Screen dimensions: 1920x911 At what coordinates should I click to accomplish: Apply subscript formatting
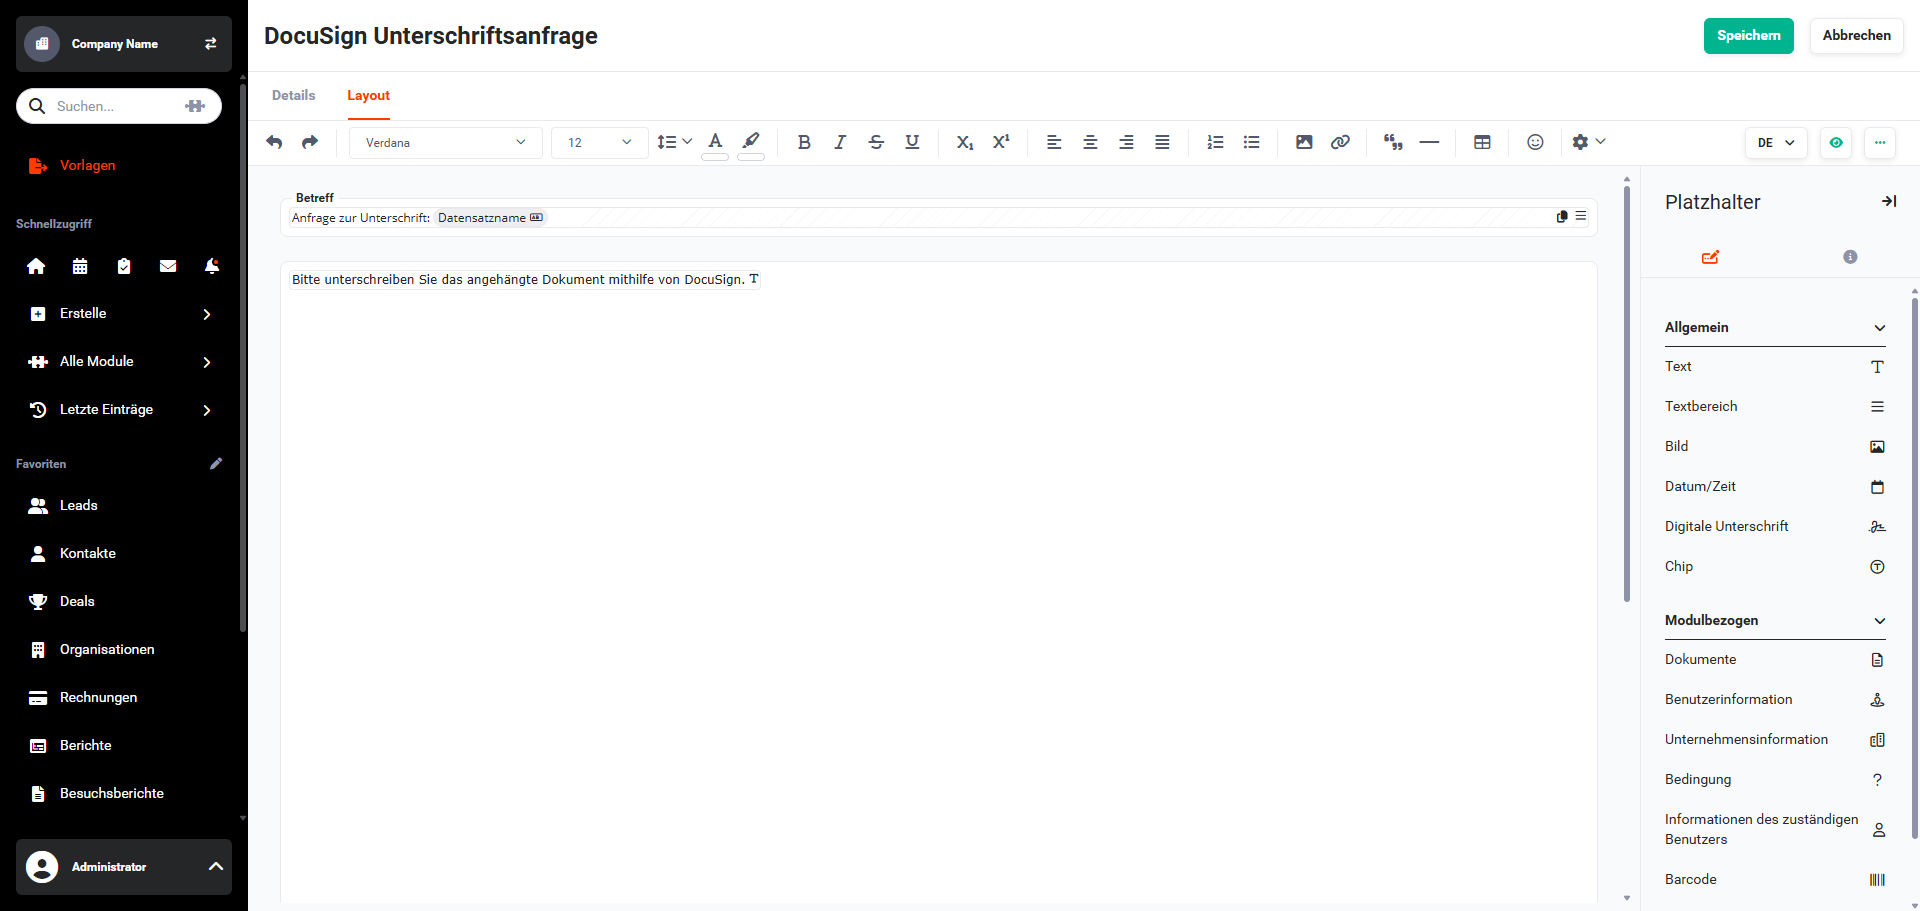pos(965,142)
